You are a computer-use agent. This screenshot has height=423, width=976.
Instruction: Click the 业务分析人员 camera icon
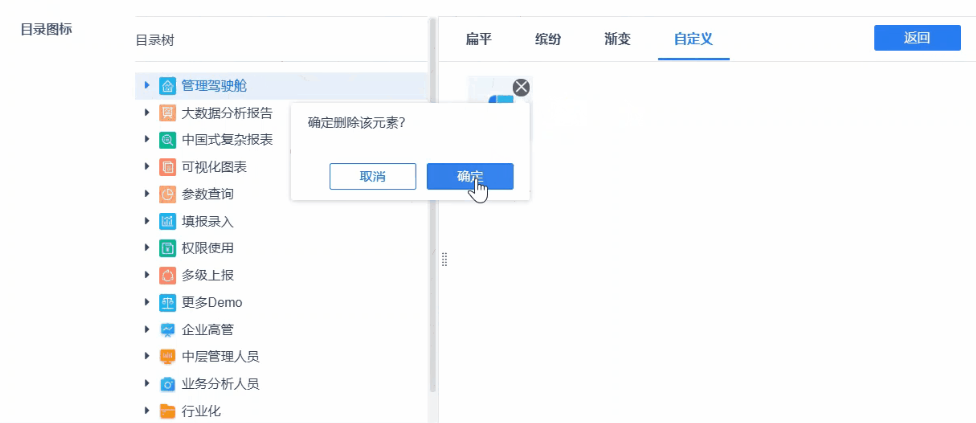(167, 384)
